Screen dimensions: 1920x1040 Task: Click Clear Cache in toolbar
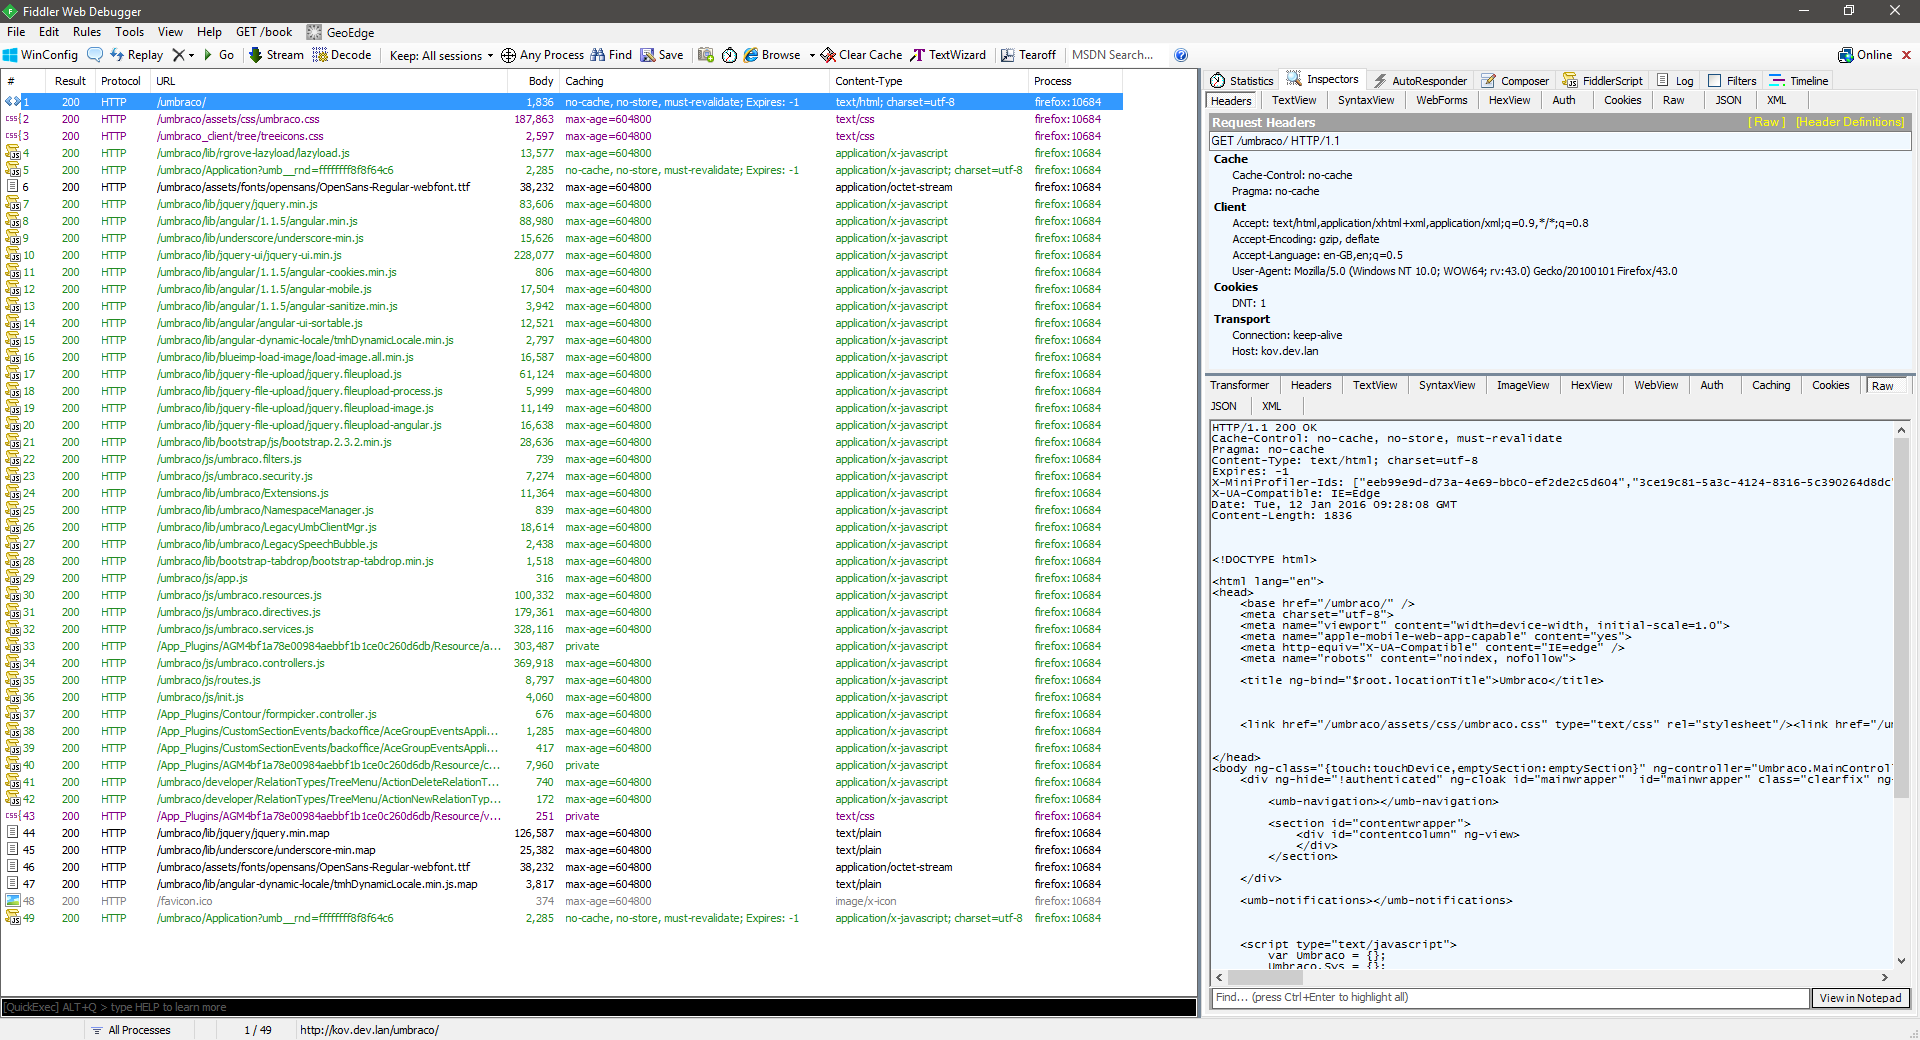(861, 55)
